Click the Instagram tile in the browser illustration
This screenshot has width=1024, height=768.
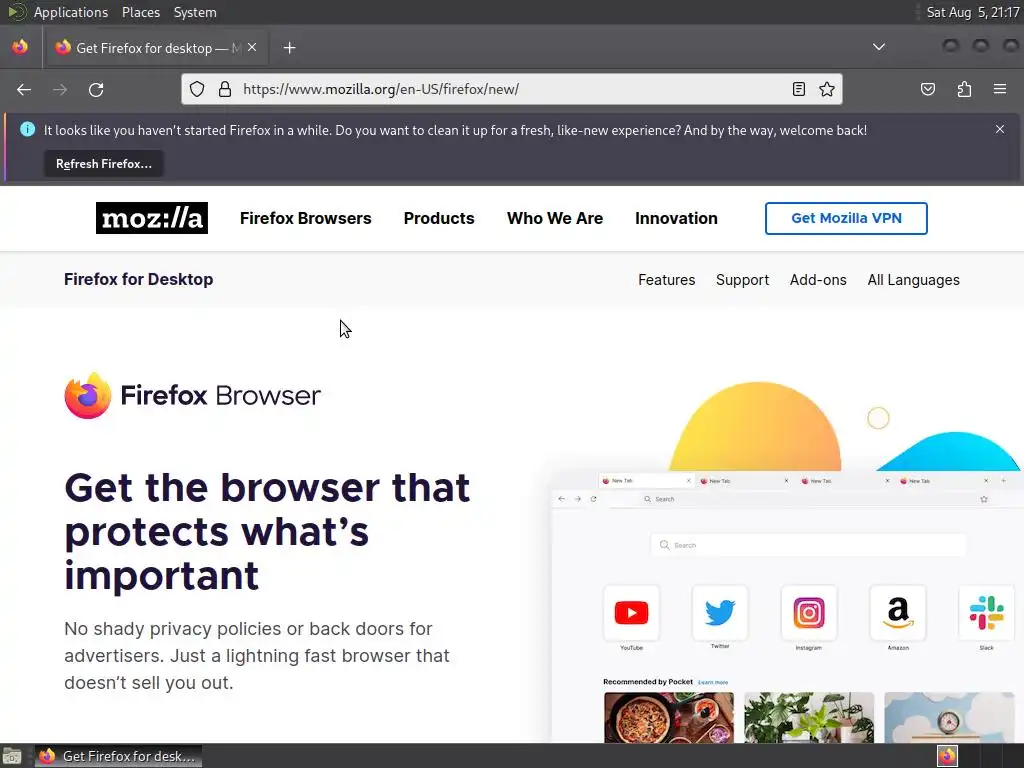click(x=808, y=613)
